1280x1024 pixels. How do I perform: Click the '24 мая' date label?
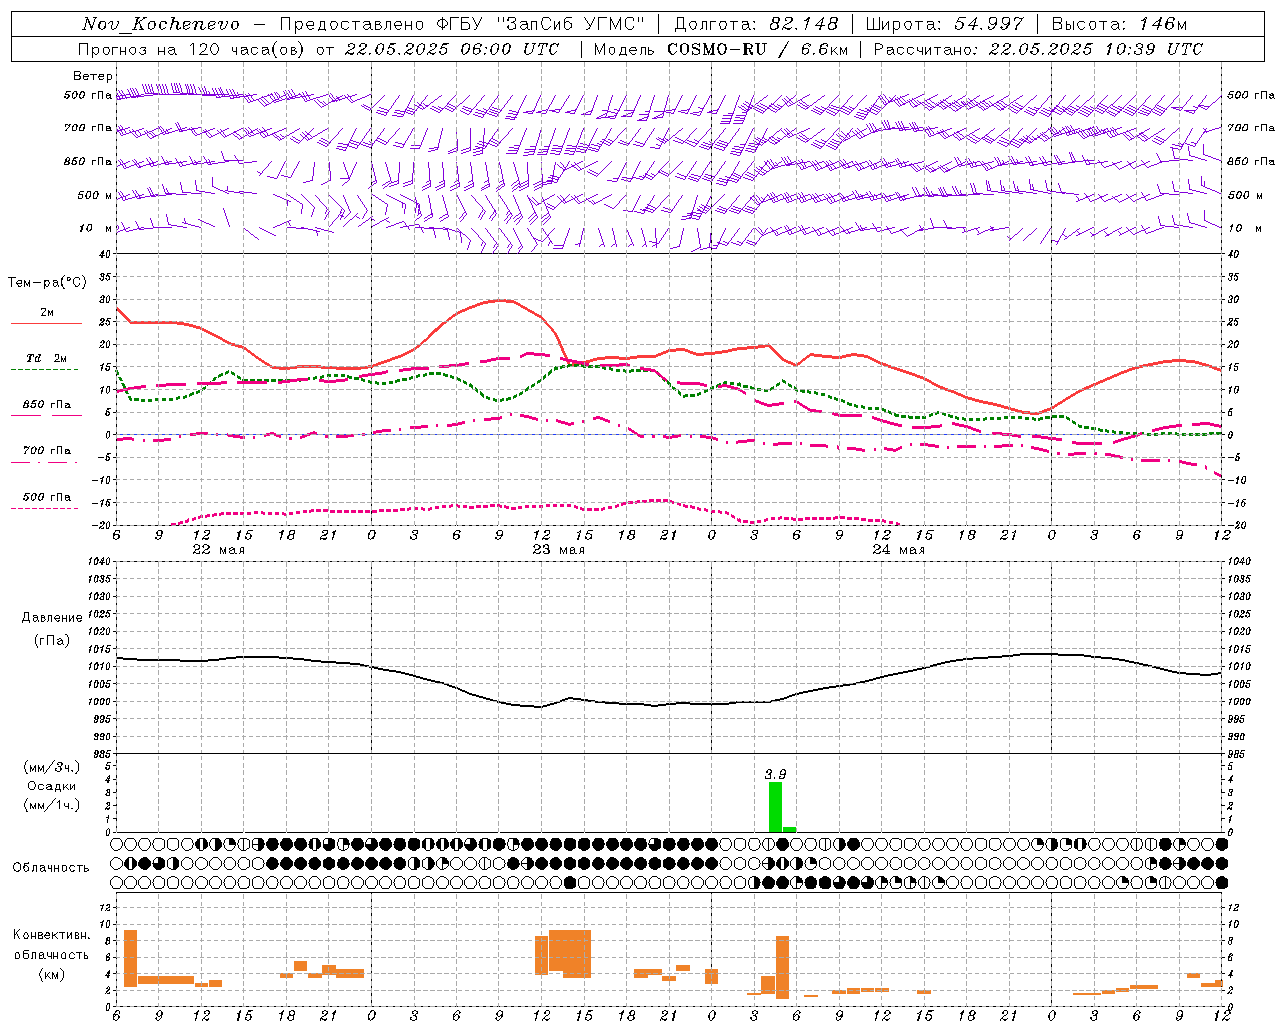(x=898, y=550)
